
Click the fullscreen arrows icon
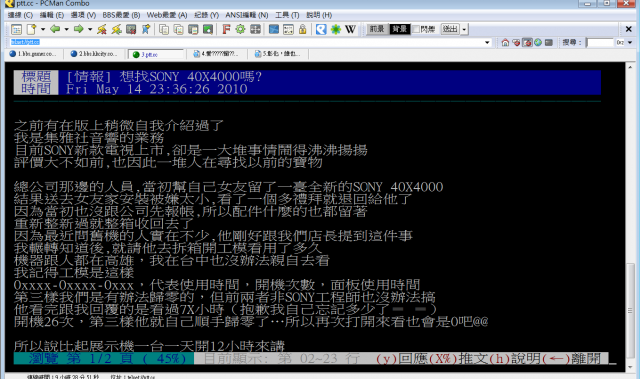tap(256, 29)
